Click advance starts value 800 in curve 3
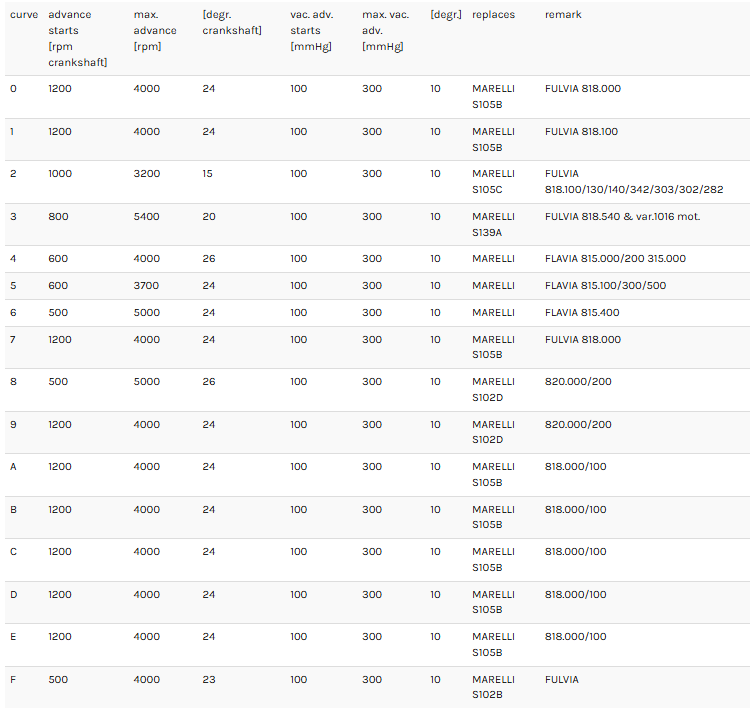The height and width of the screenshot is (716, 751). pyautogui.click(x=58, y=216)
